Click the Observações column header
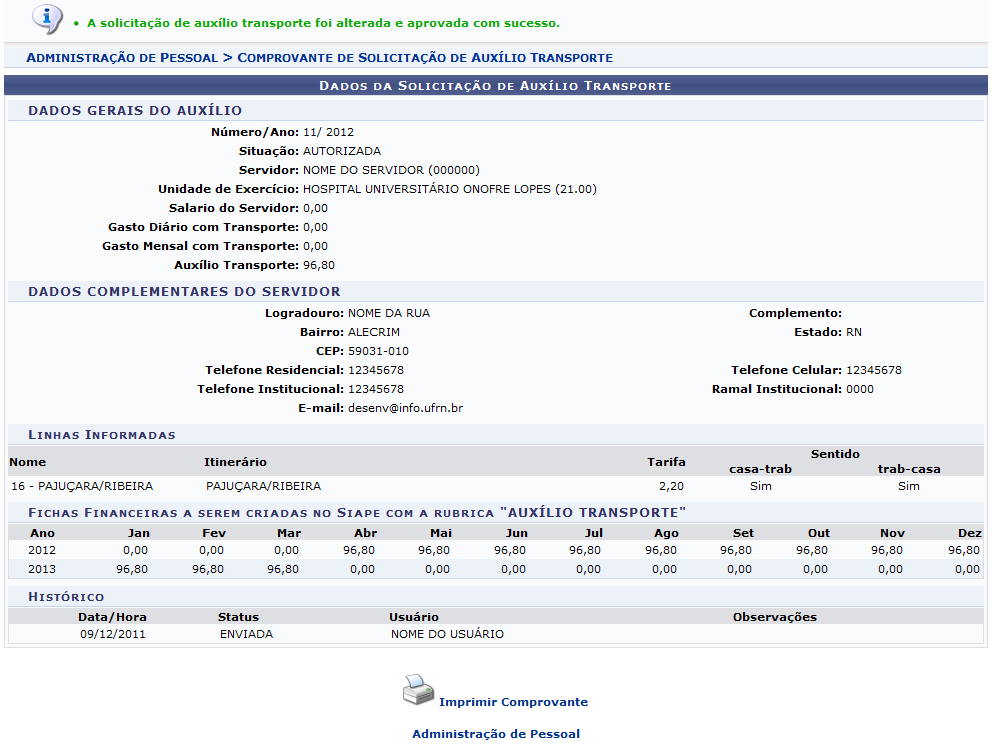The height and width of the screenshot is (751, 992). (774, 617)
